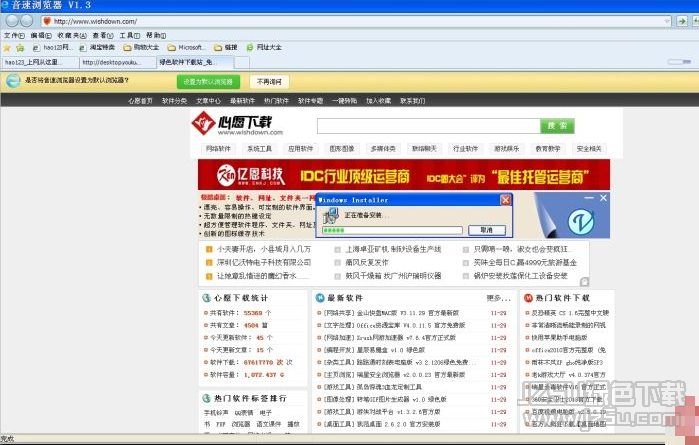
Task: Click the 心愿下载统计 section icon
Action: (206, 298)
